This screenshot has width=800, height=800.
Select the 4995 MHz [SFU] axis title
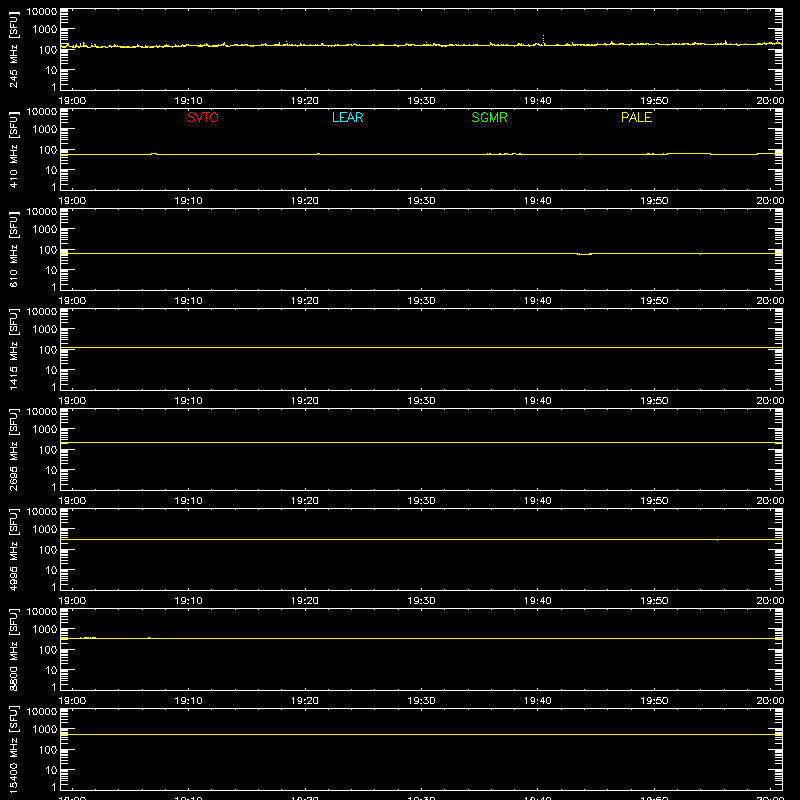14,549
